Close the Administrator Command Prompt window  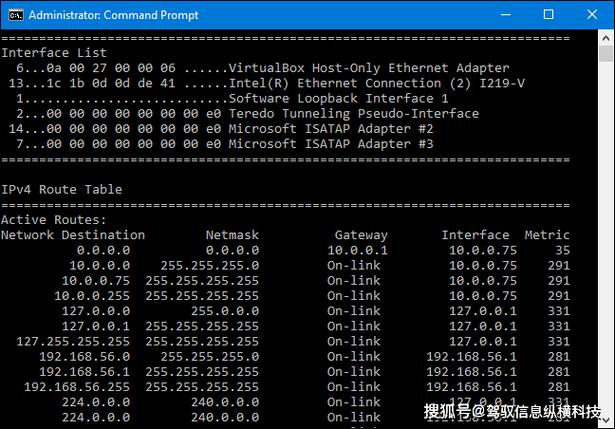click(592, 15)
